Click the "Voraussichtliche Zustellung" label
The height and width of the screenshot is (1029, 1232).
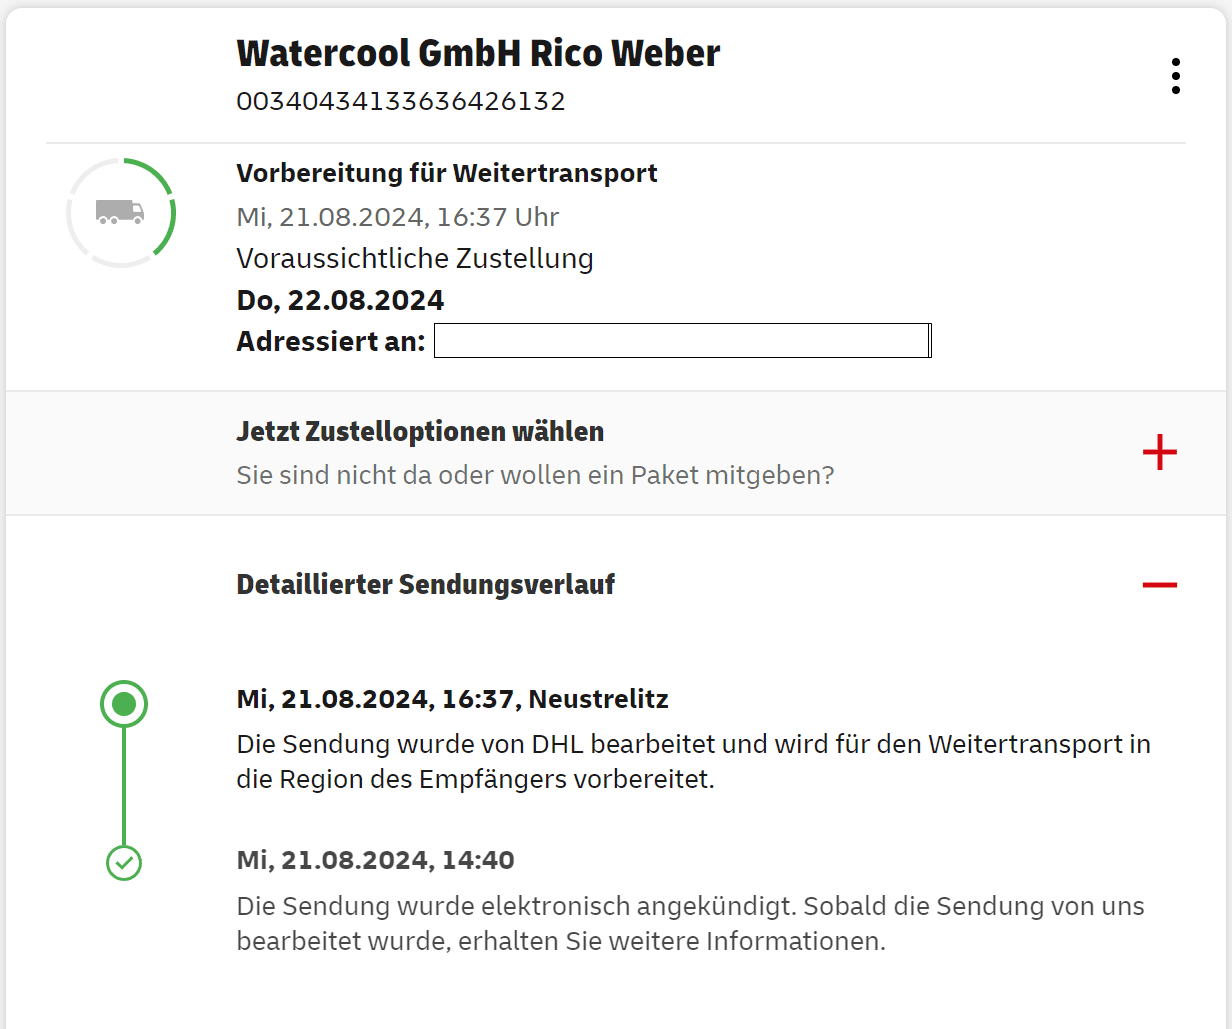[x=415, y=259]
